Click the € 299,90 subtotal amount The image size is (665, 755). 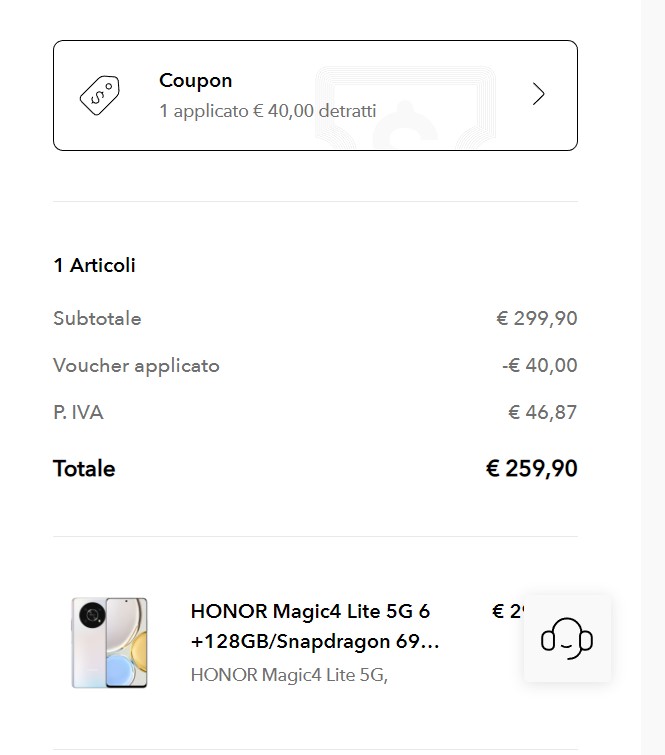[x=536, y=319]
